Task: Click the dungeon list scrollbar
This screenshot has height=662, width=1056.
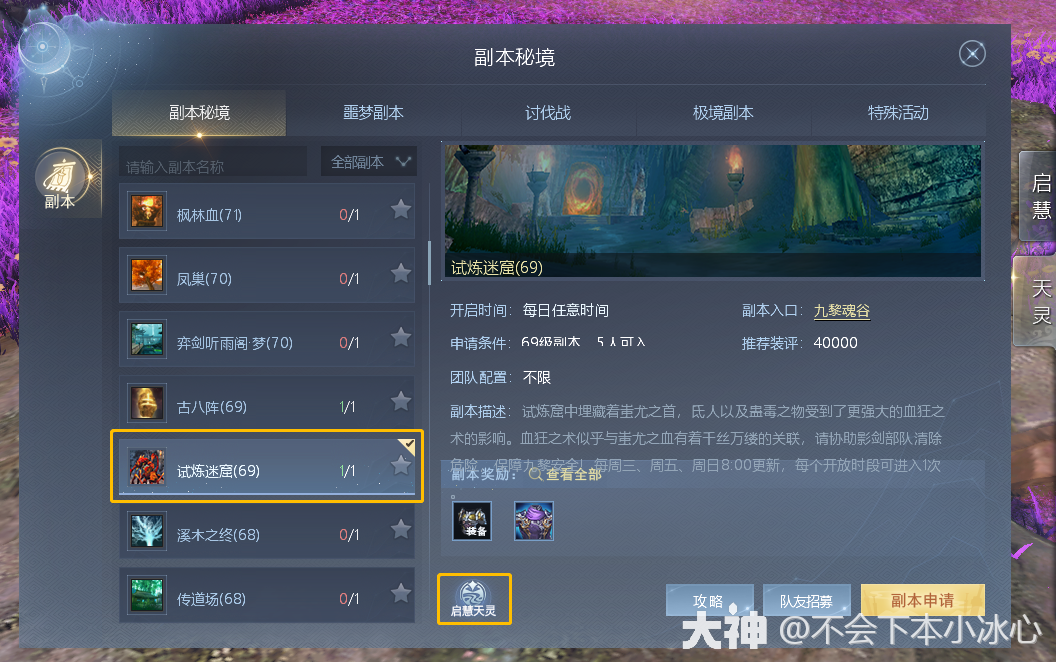Action: (x=430, y=263)
